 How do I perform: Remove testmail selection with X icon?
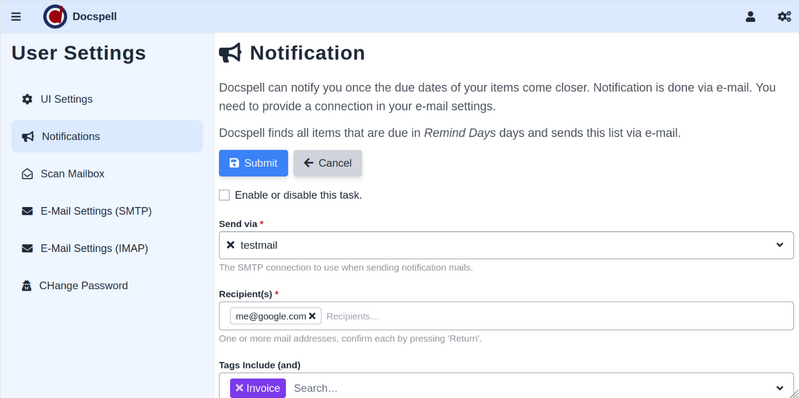[x=230, y=245]
